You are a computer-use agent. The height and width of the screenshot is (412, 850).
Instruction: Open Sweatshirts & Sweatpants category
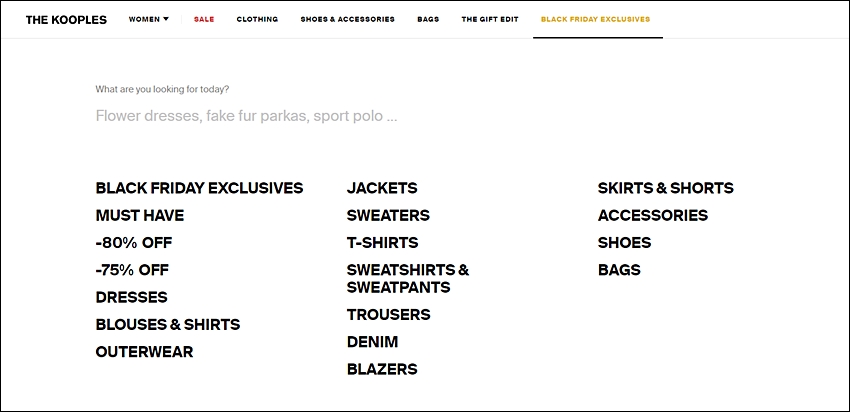408,279
